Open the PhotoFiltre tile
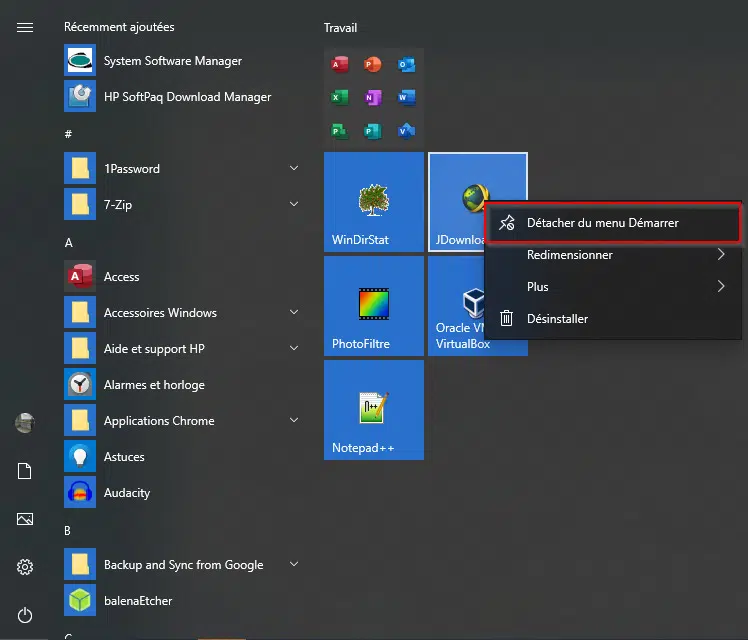The height and width of the screenshot is (640, 748). click(x=374, y=306)
